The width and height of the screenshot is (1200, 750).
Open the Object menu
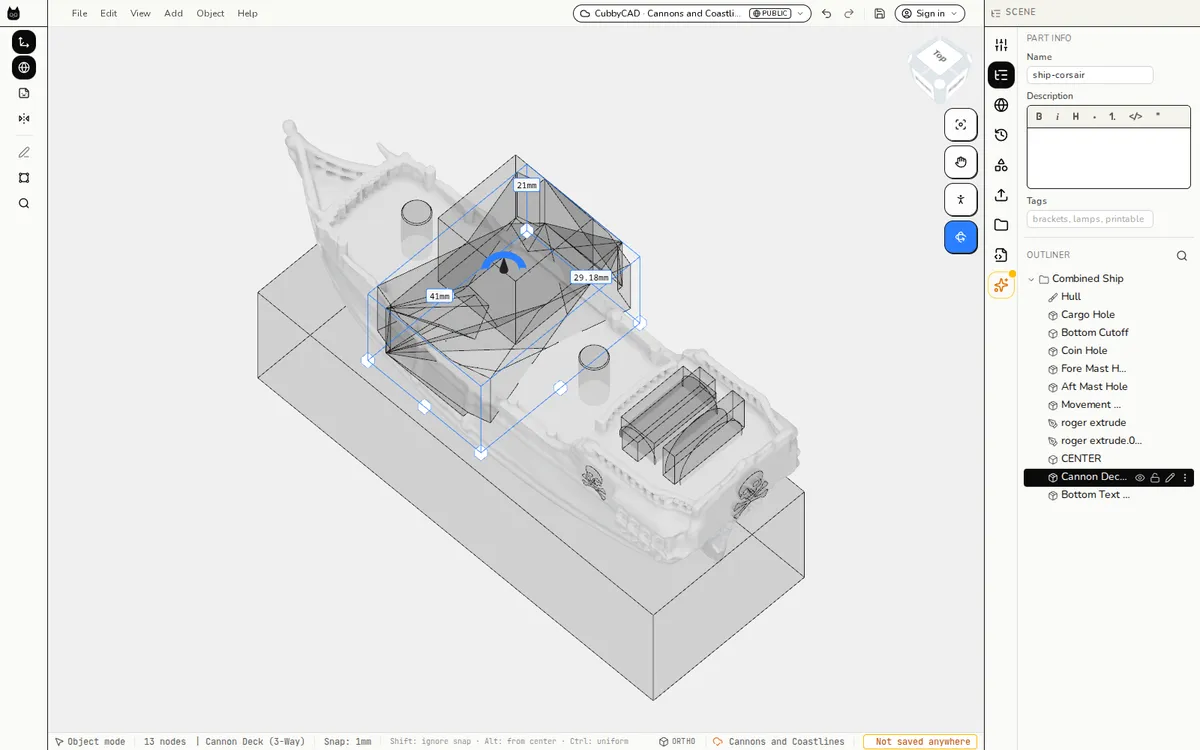click(211, 13)
